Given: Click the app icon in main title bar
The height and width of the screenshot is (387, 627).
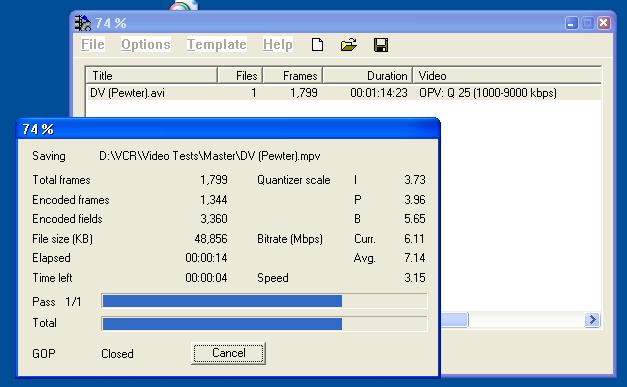Looking at the screenshot, I should tap(83, 23).
